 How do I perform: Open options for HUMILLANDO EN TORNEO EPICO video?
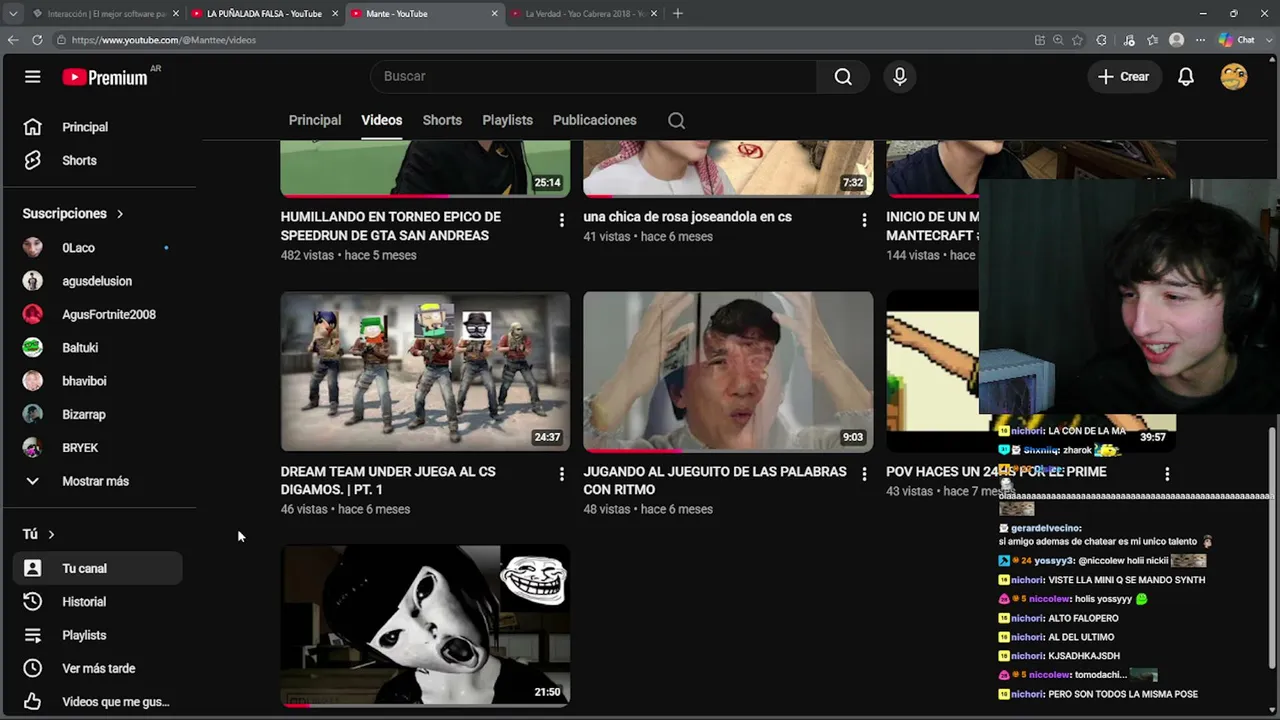click(x=561, y=220)
